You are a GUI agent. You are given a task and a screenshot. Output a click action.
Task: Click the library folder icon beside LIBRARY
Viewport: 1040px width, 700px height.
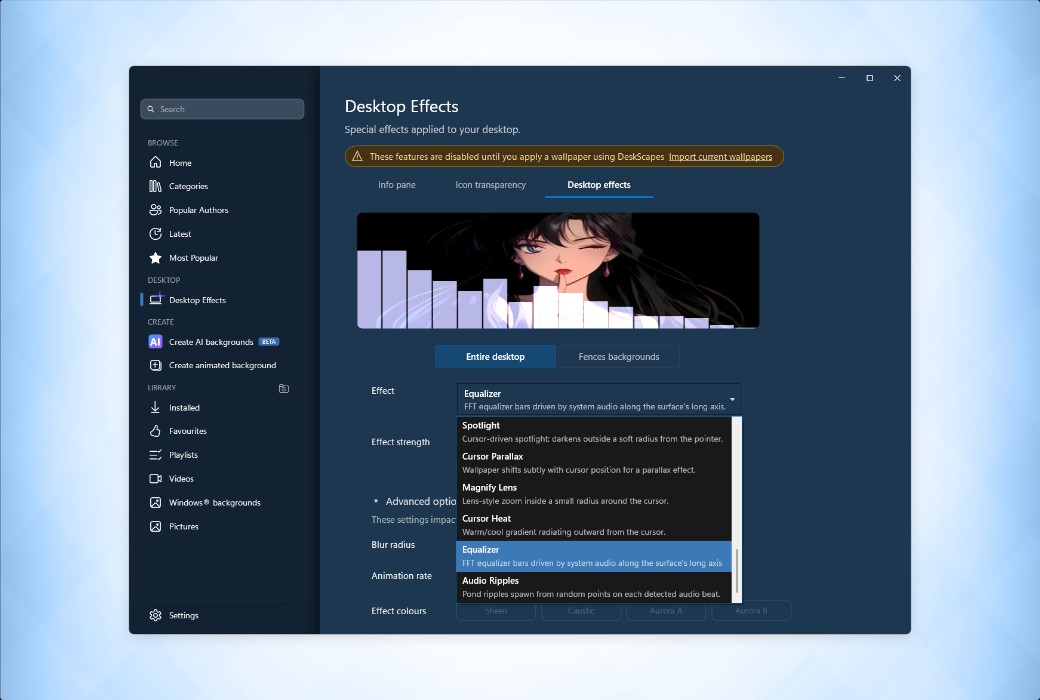point(284,388)
